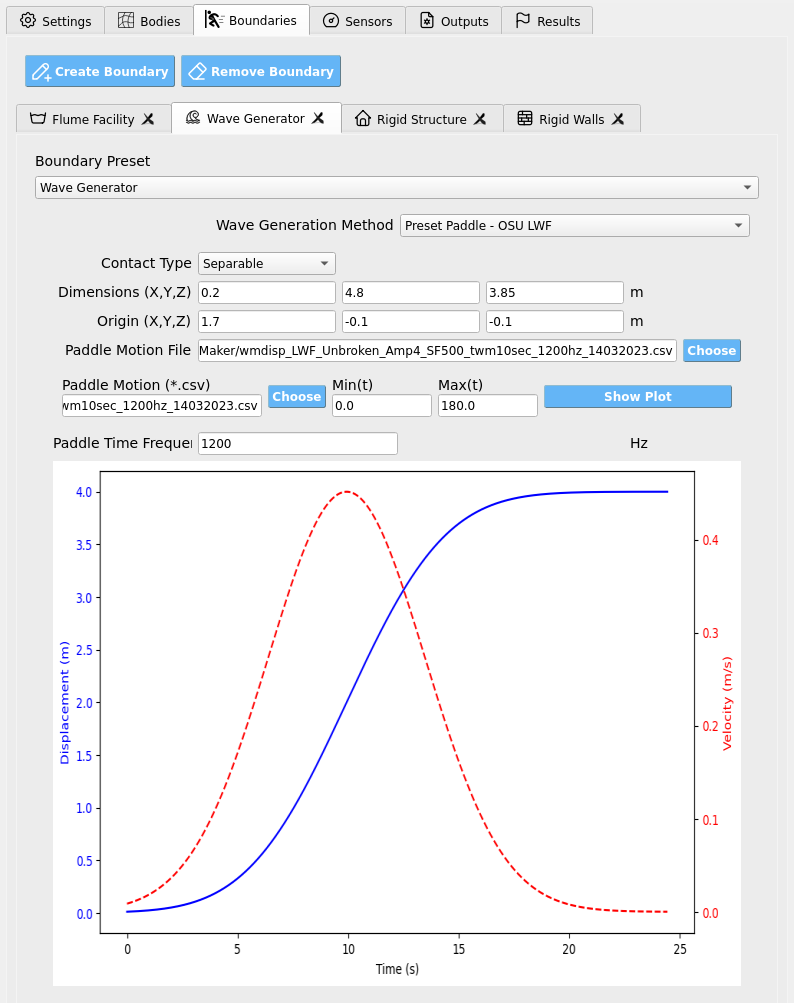Go to the Sensors tab
Image resolution: width=794 pixels, height=1003 pixels.
(x=357, y=20)
